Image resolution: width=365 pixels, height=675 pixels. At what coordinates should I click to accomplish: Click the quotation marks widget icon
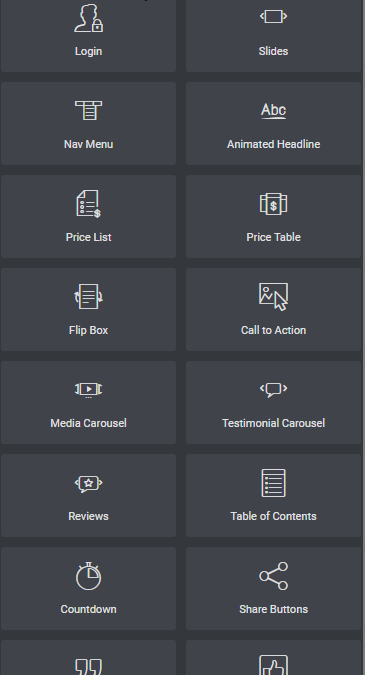coord(89,666)
